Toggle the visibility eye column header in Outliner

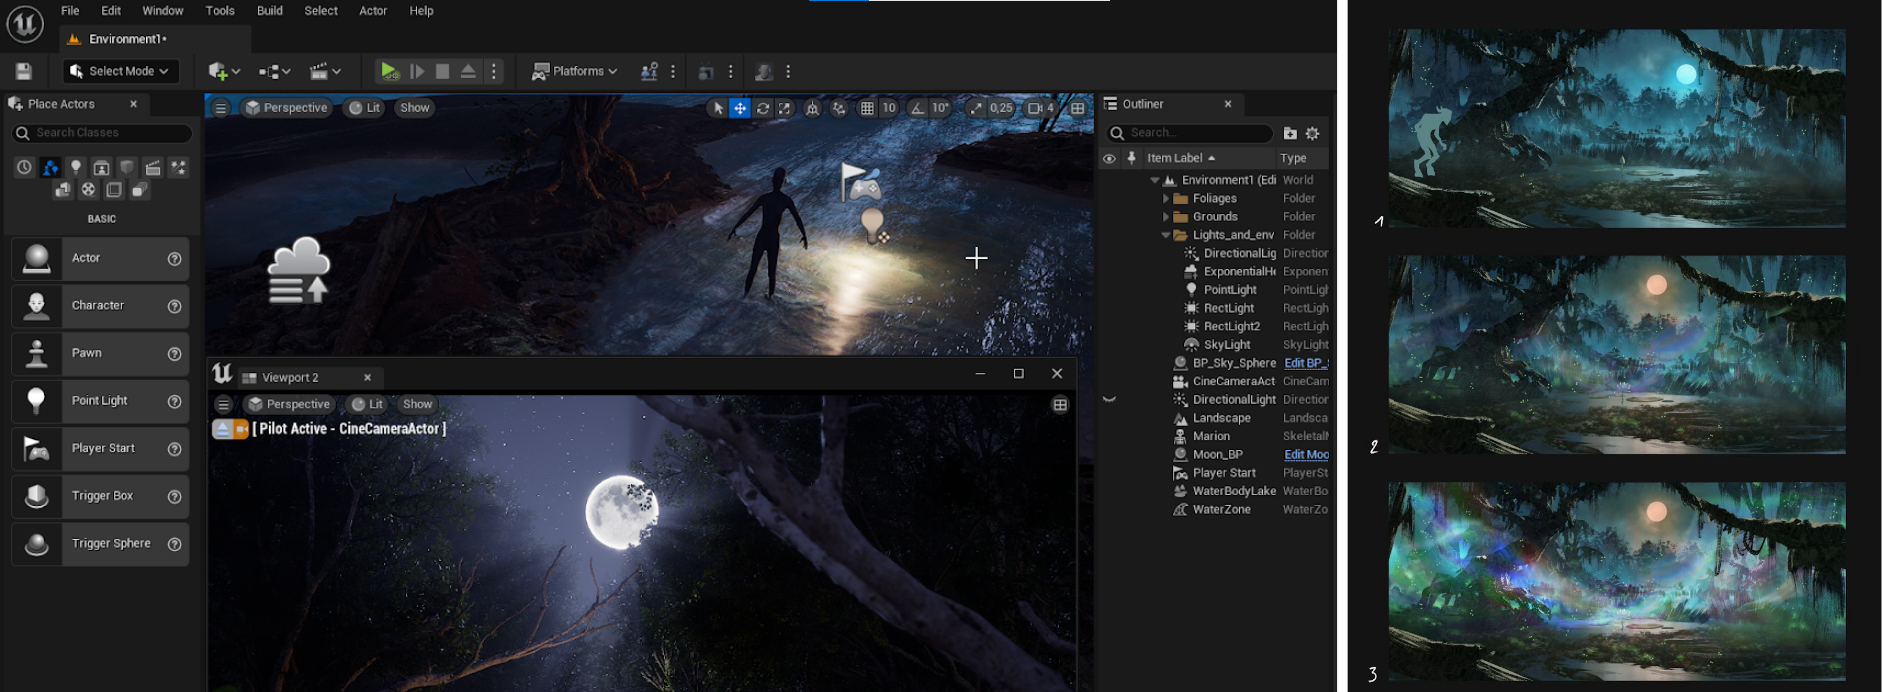tap(1109, 158)
